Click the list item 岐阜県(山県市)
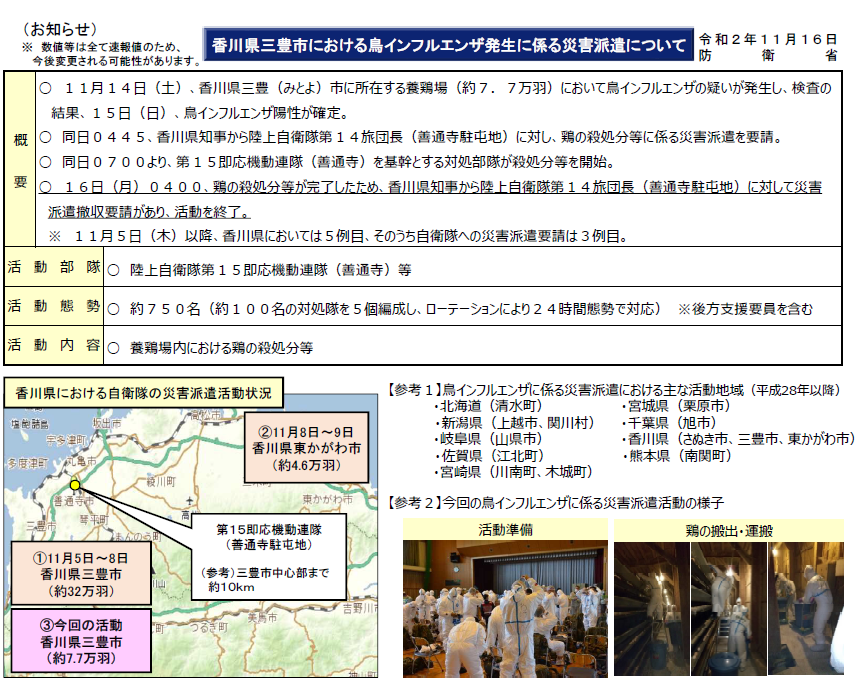Viewport: 859px width, 681px height. pyautogui.click(x=489, y=439)
